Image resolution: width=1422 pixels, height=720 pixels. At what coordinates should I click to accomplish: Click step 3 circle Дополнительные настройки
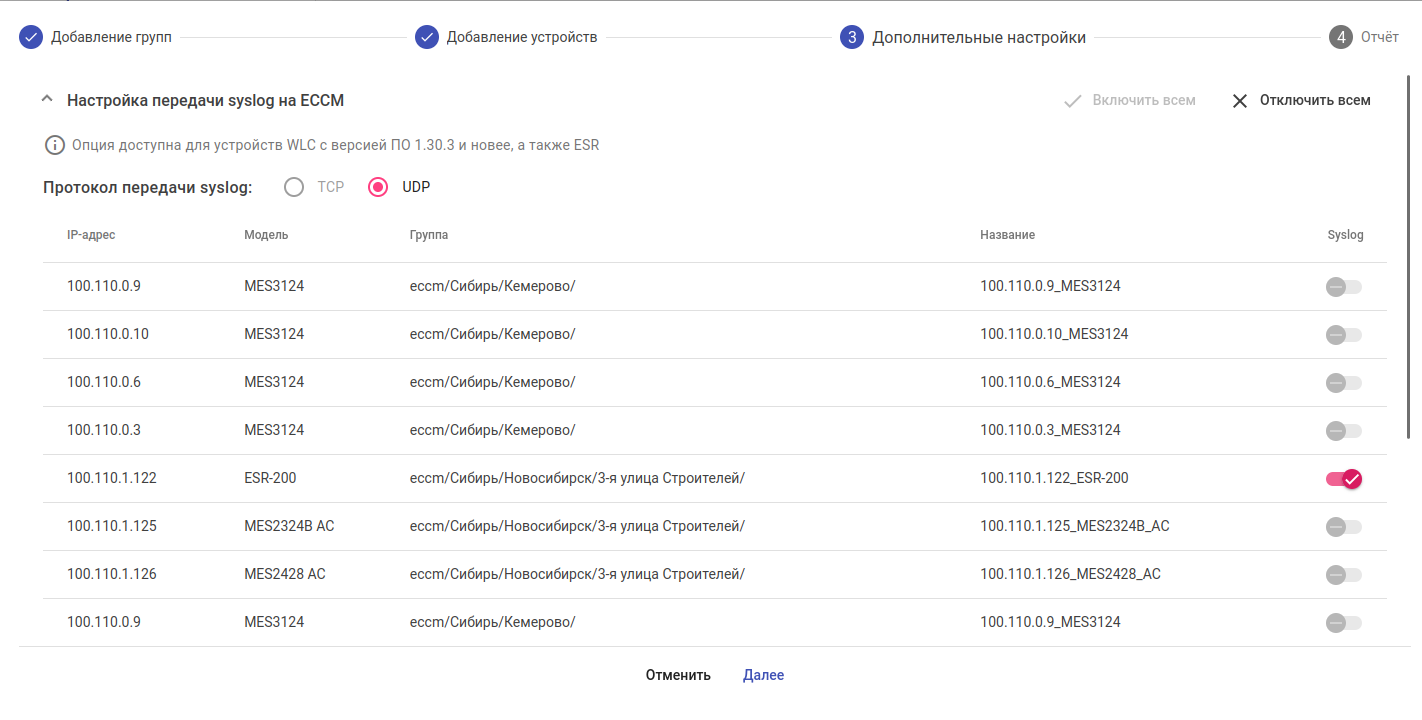852,38
